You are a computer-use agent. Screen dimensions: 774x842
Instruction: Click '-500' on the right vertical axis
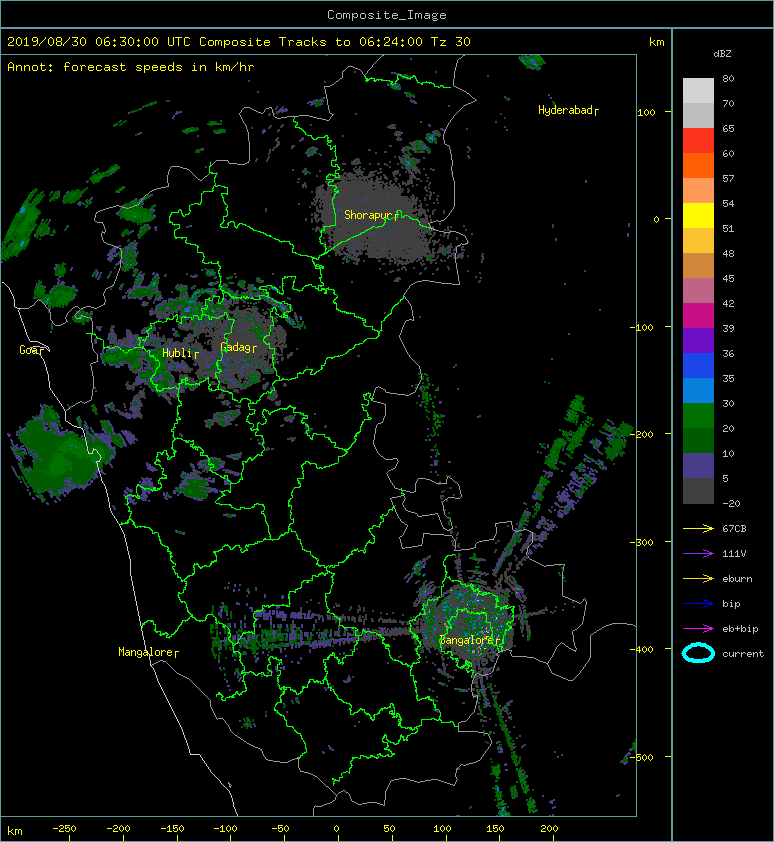click(x=641, y=757)
